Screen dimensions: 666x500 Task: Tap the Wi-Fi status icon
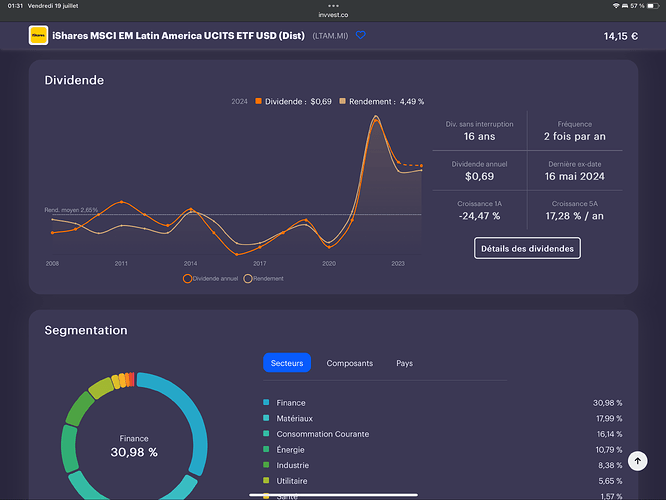coord(615,6)
